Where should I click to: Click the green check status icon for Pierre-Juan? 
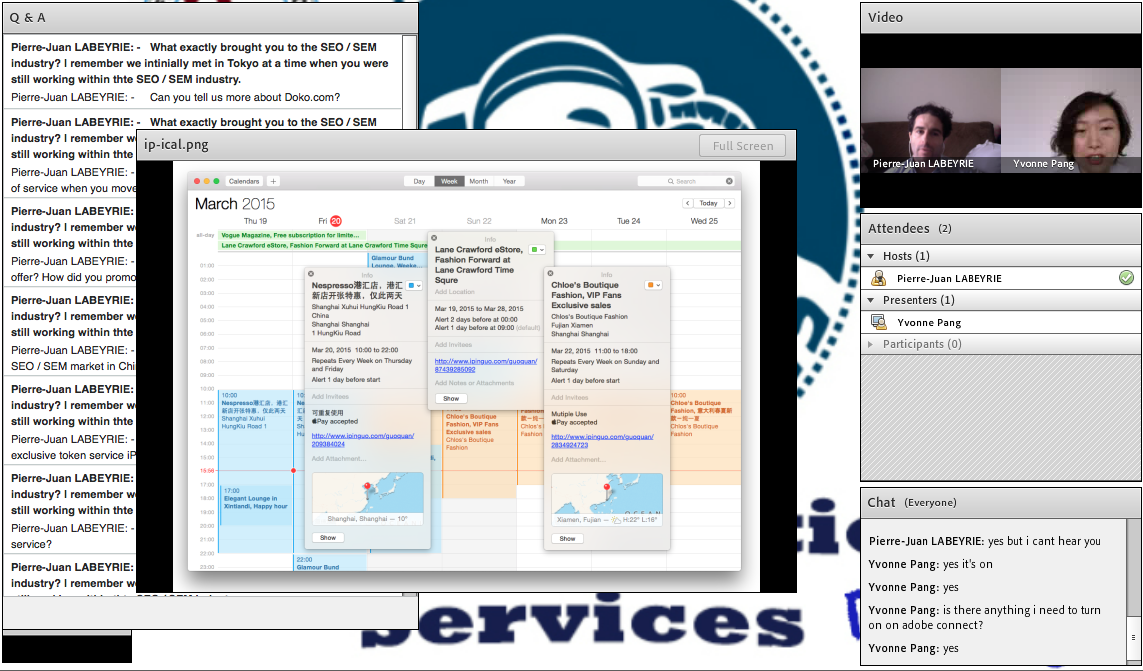[x=1126, y=278]
